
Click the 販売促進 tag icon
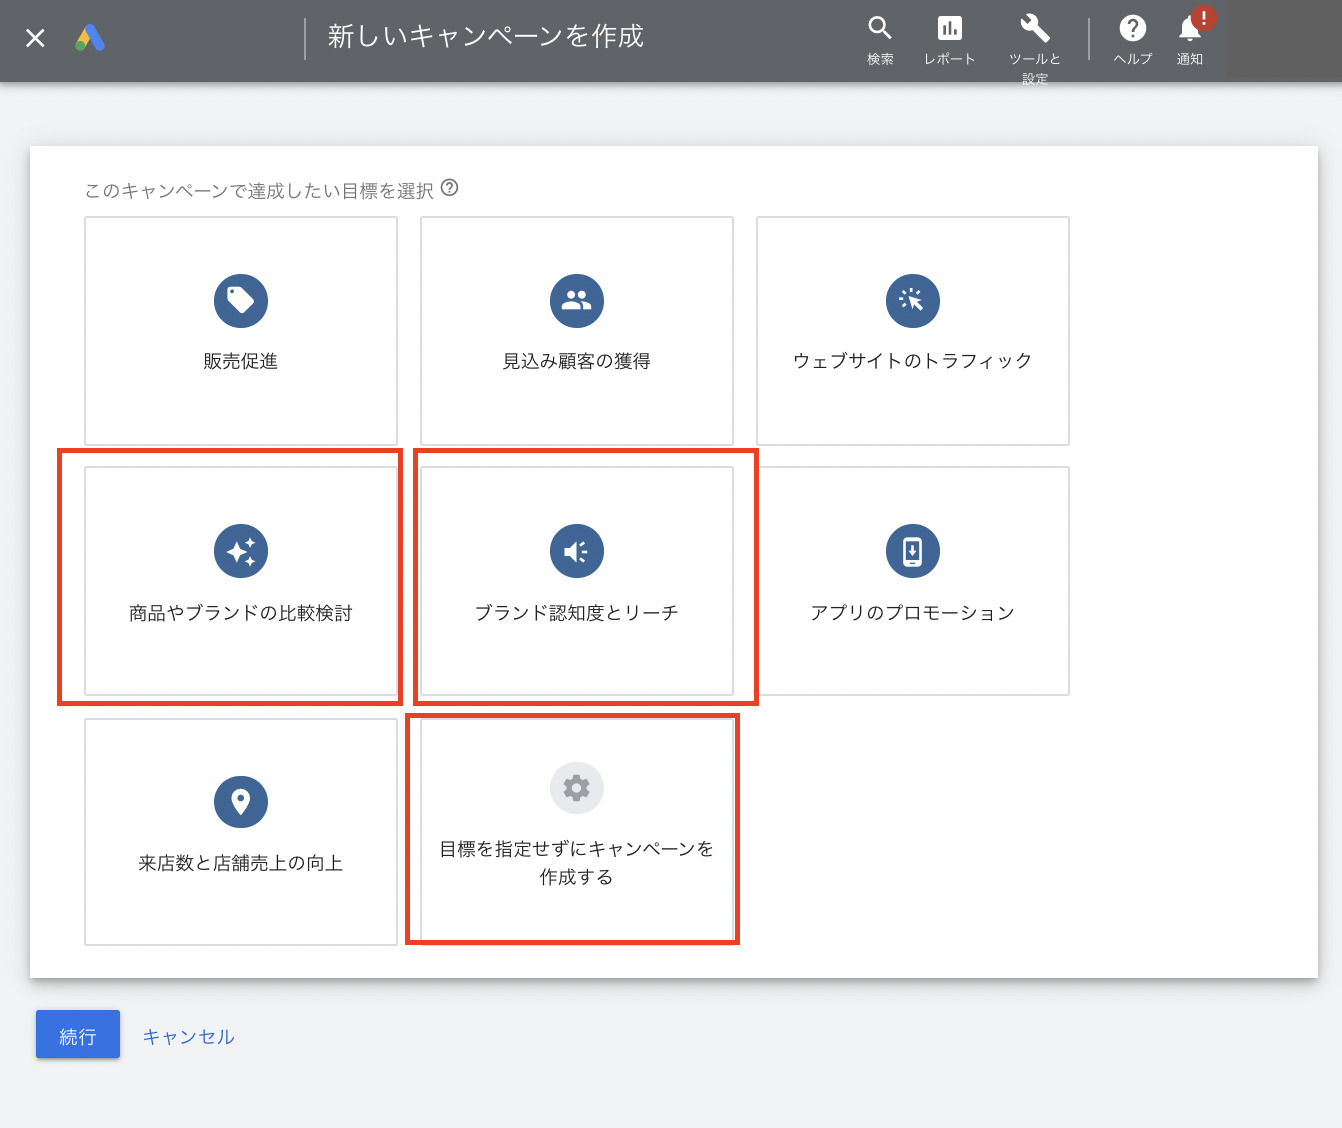point(241,301)
